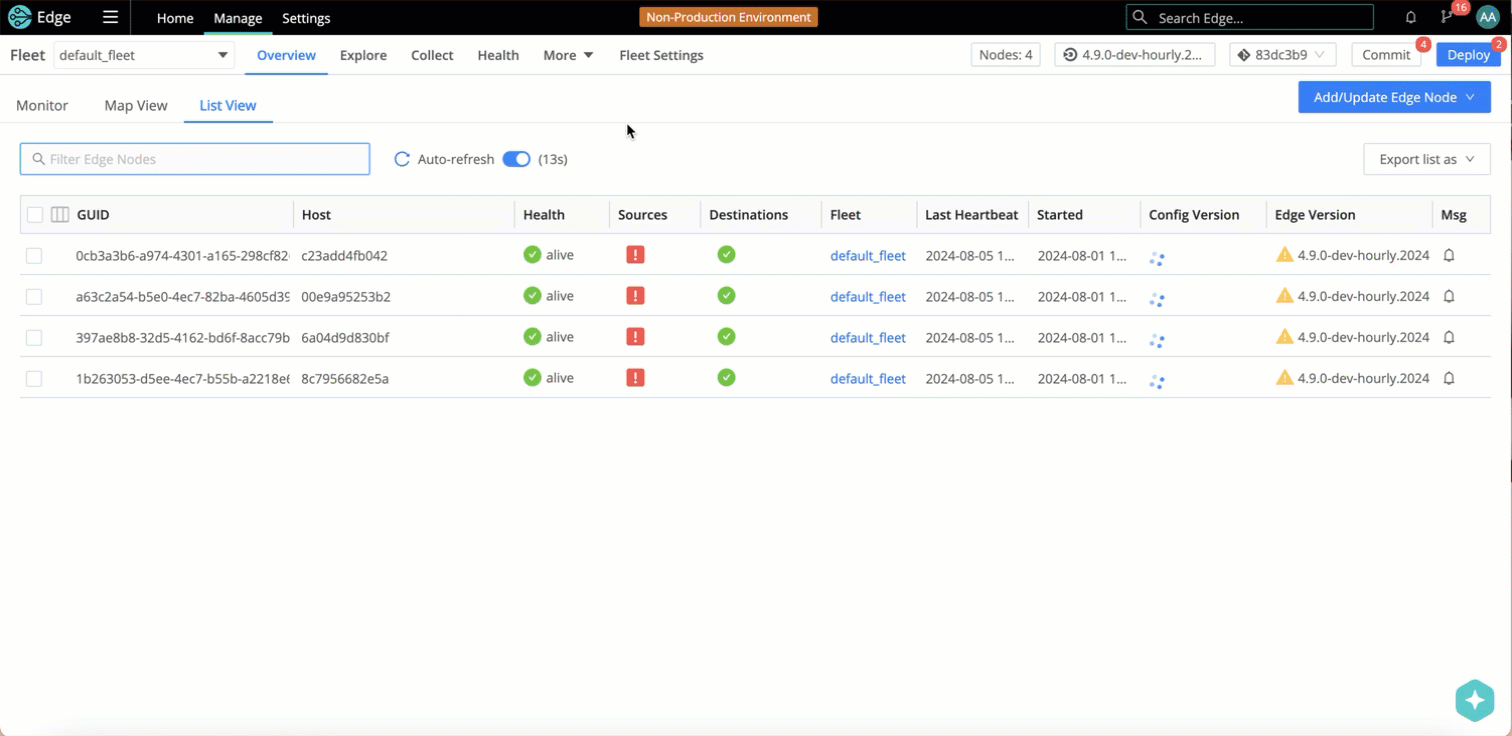
Task: Expand the More menu in the fleet navigation
Action: click(x=567, y=55)
